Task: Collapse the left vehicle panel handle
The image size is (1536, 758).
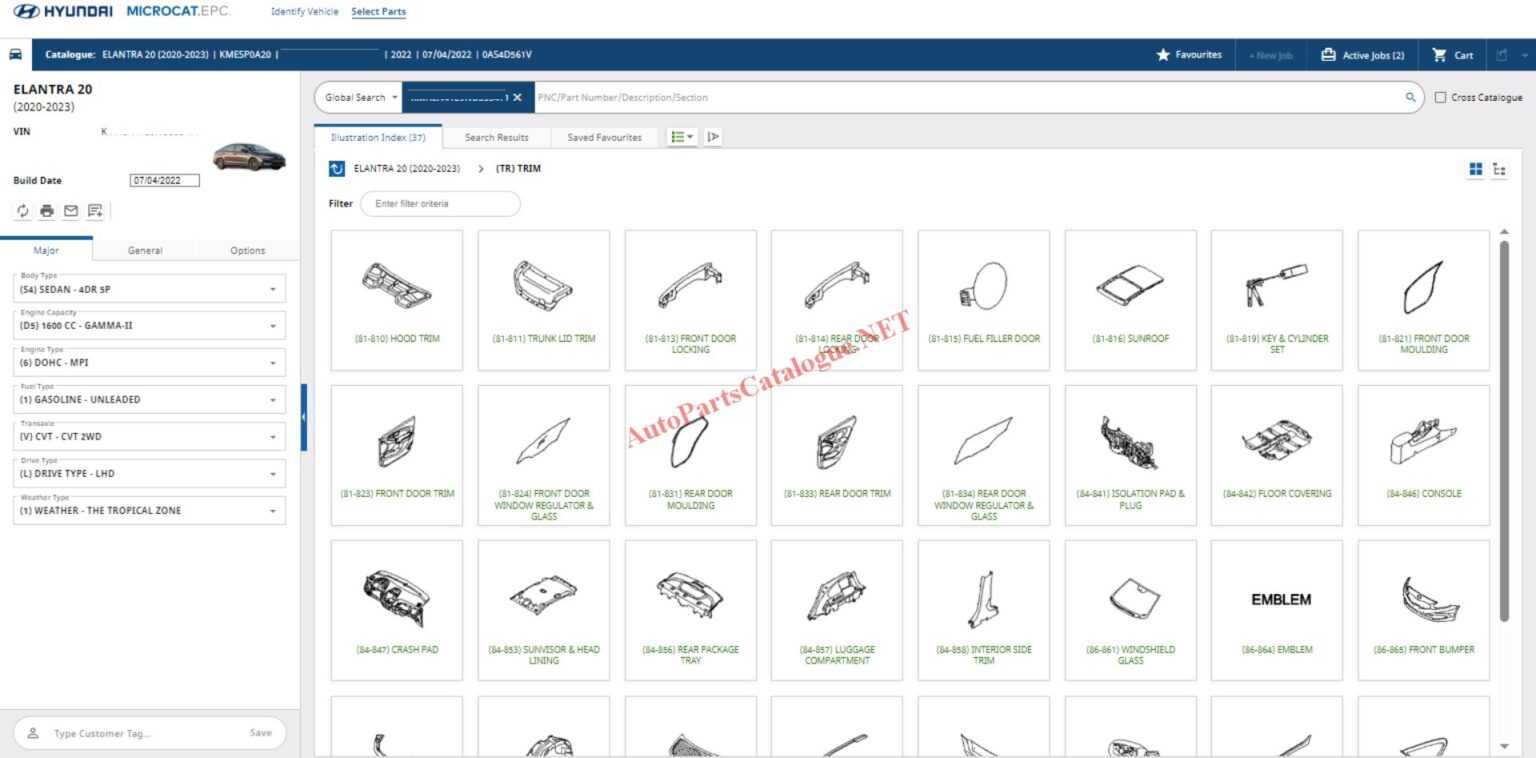Action: (304, 417)
